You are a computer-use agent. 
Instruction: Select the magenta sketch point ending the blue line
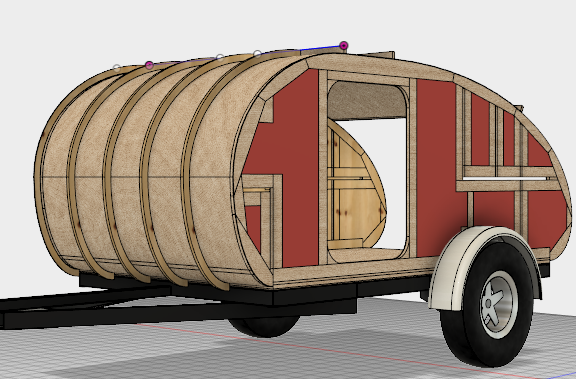[x=343, y=46]
